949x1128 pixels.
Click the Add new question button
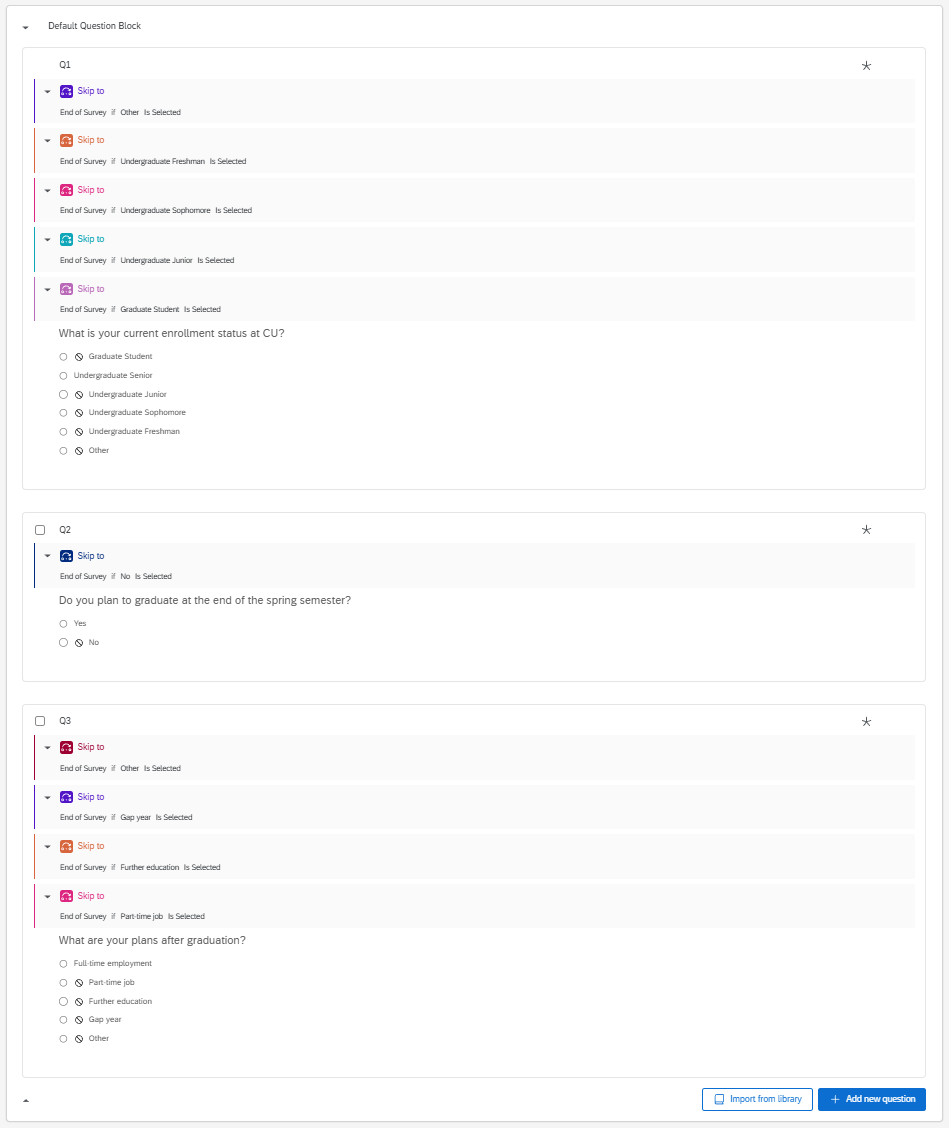click(x=871, y=1099)
